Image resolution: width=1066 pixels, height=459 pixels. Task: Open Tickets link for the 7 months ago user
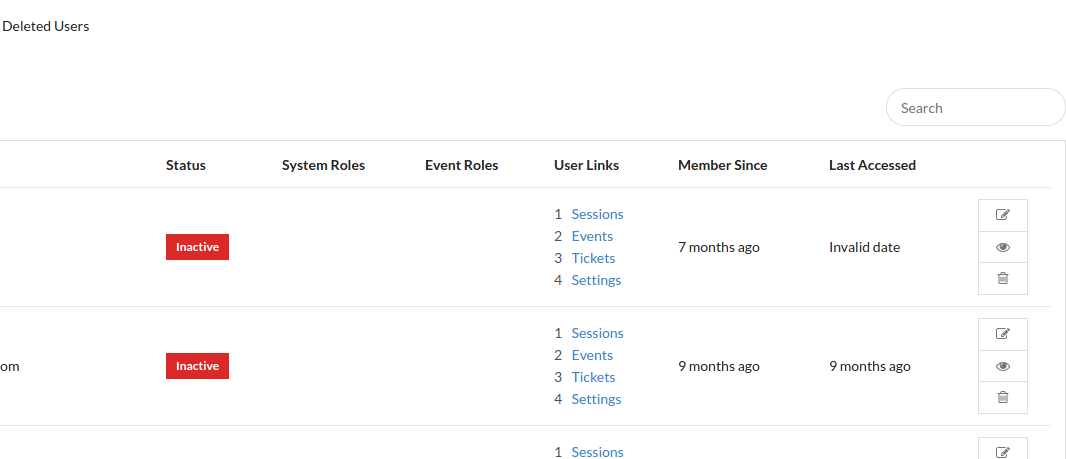click(593, 258)
